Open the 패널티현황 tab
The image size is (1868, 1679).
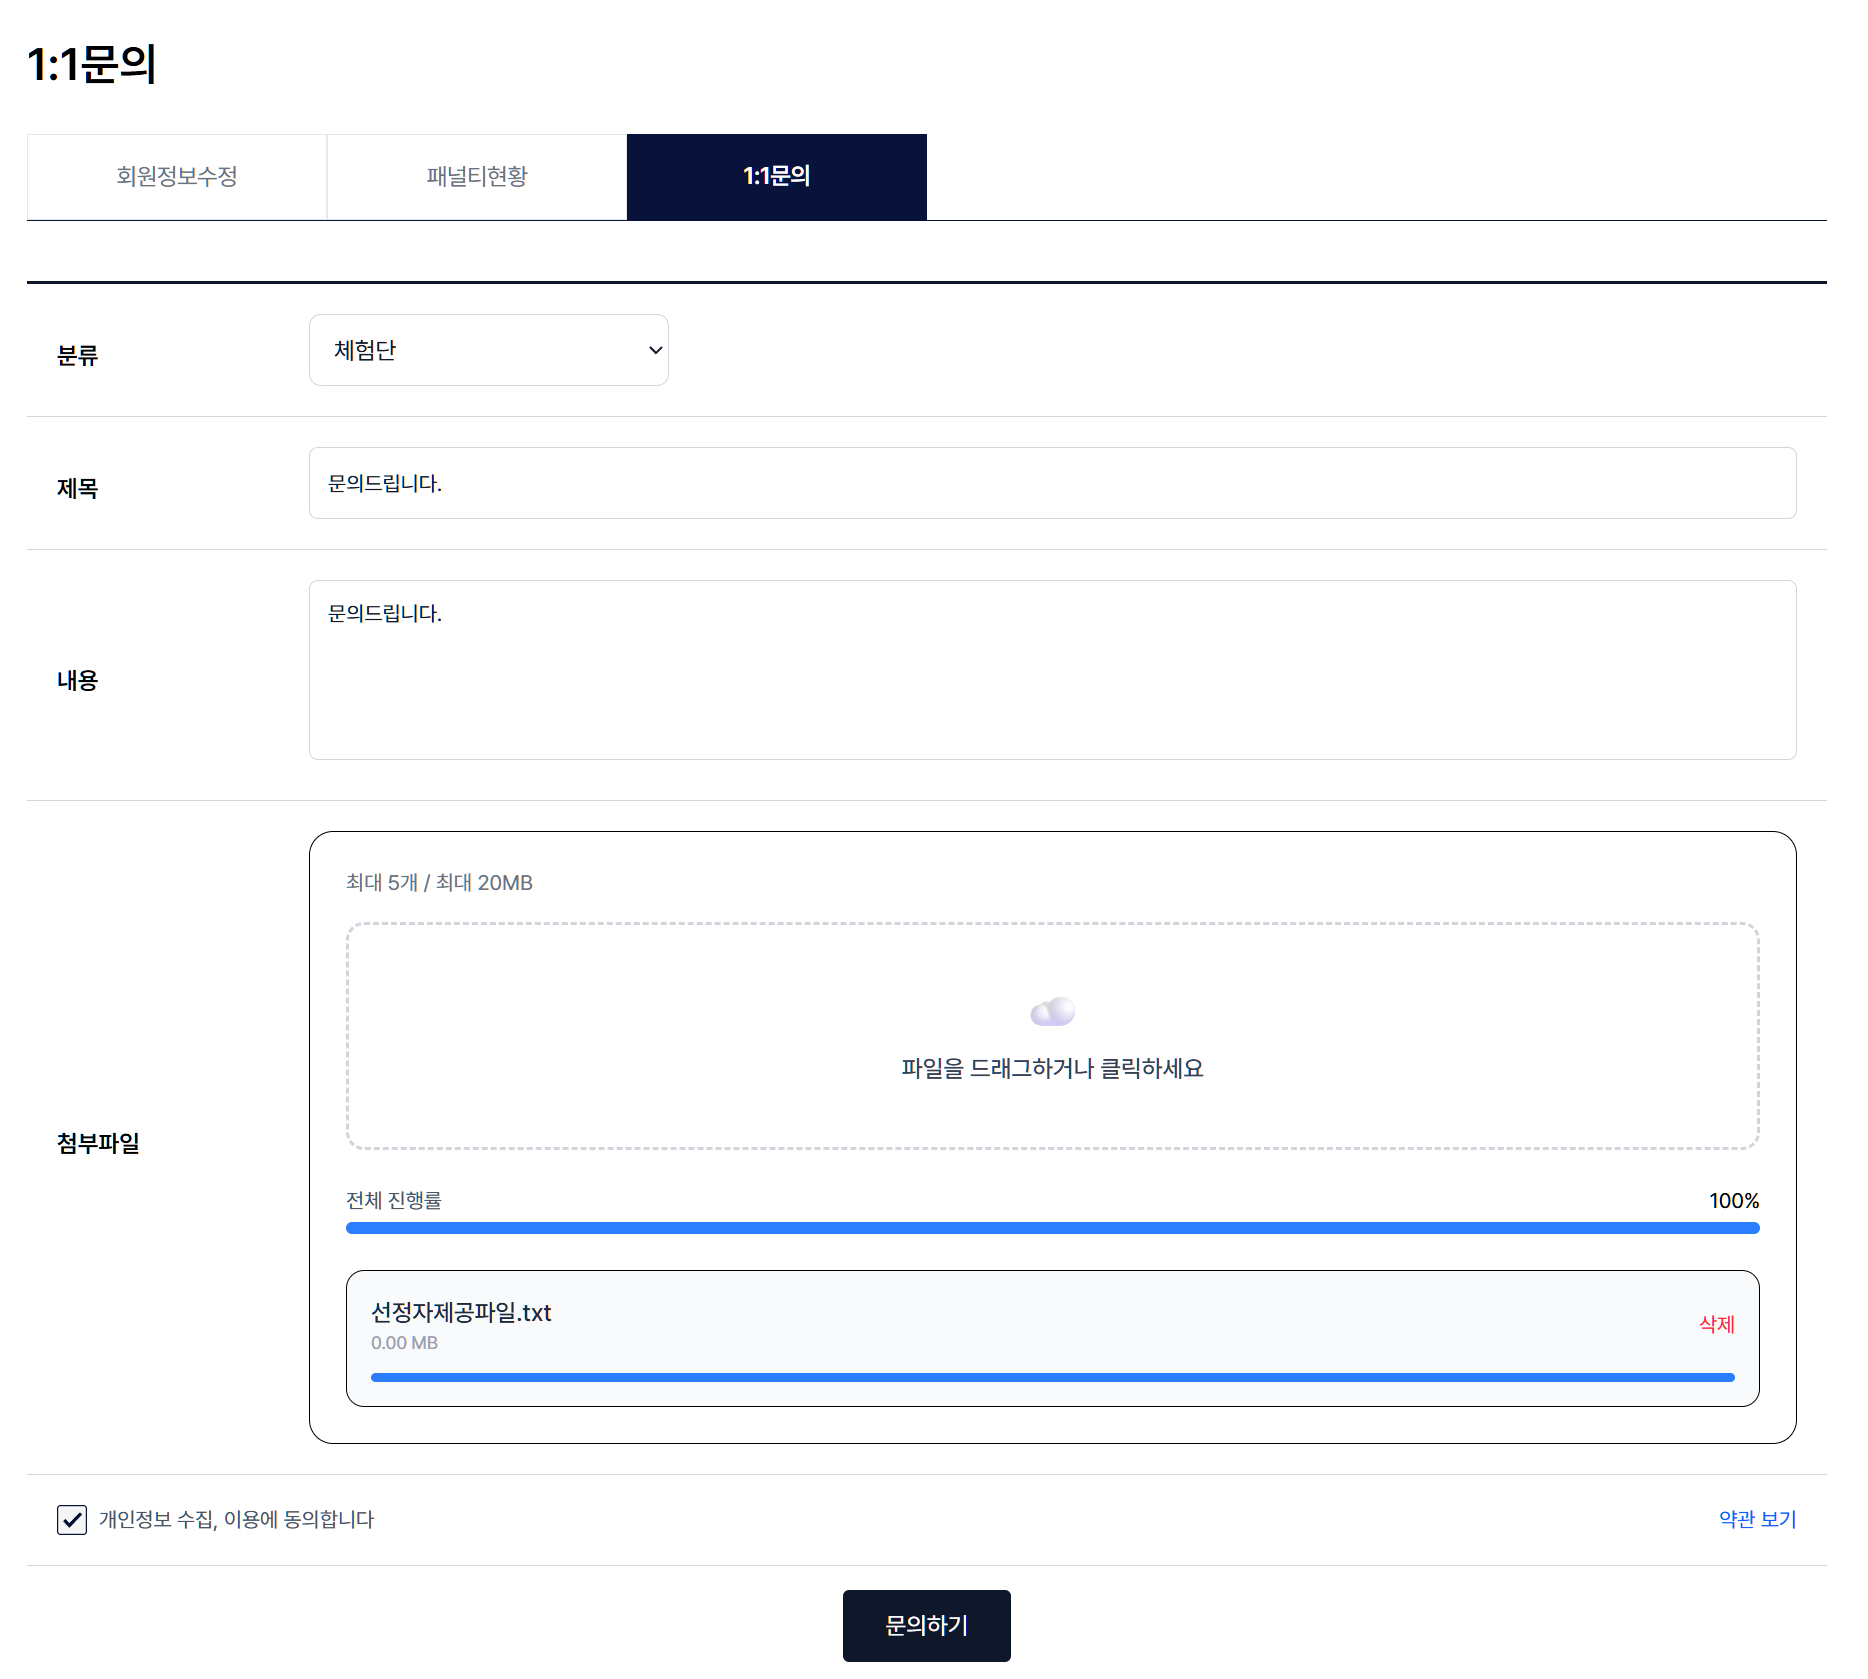(x=476, y=176)
